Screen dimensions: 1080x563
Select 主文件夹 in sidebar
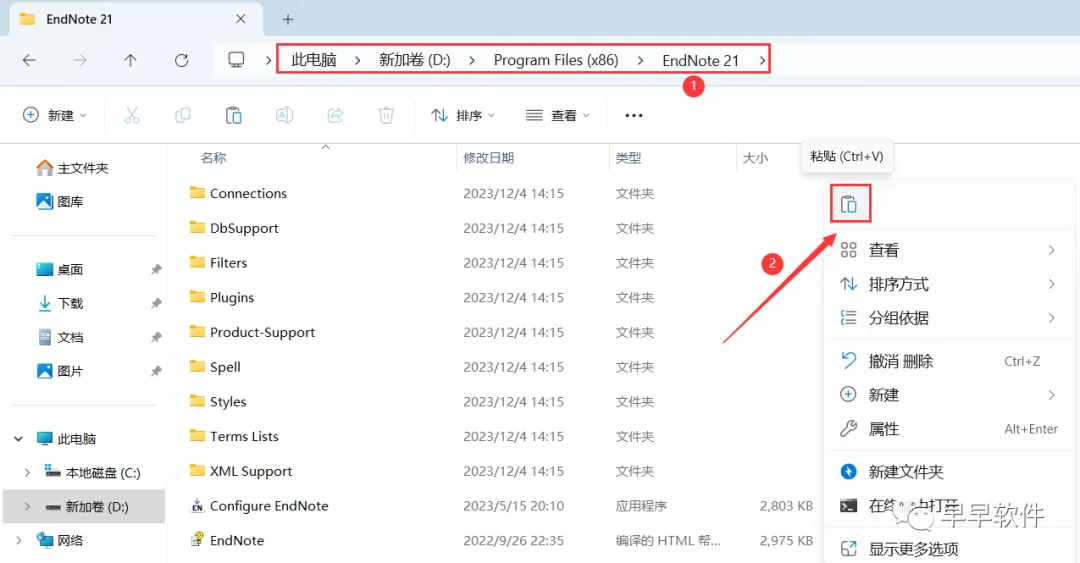click(72, 168)
